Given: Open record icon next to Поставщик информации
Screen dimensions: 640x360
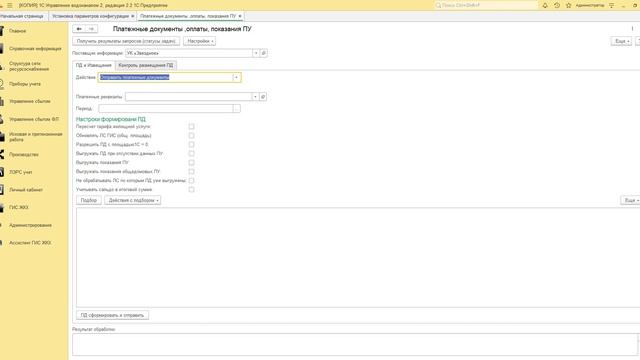Looking at the screenshot, I should pos(264,53).
